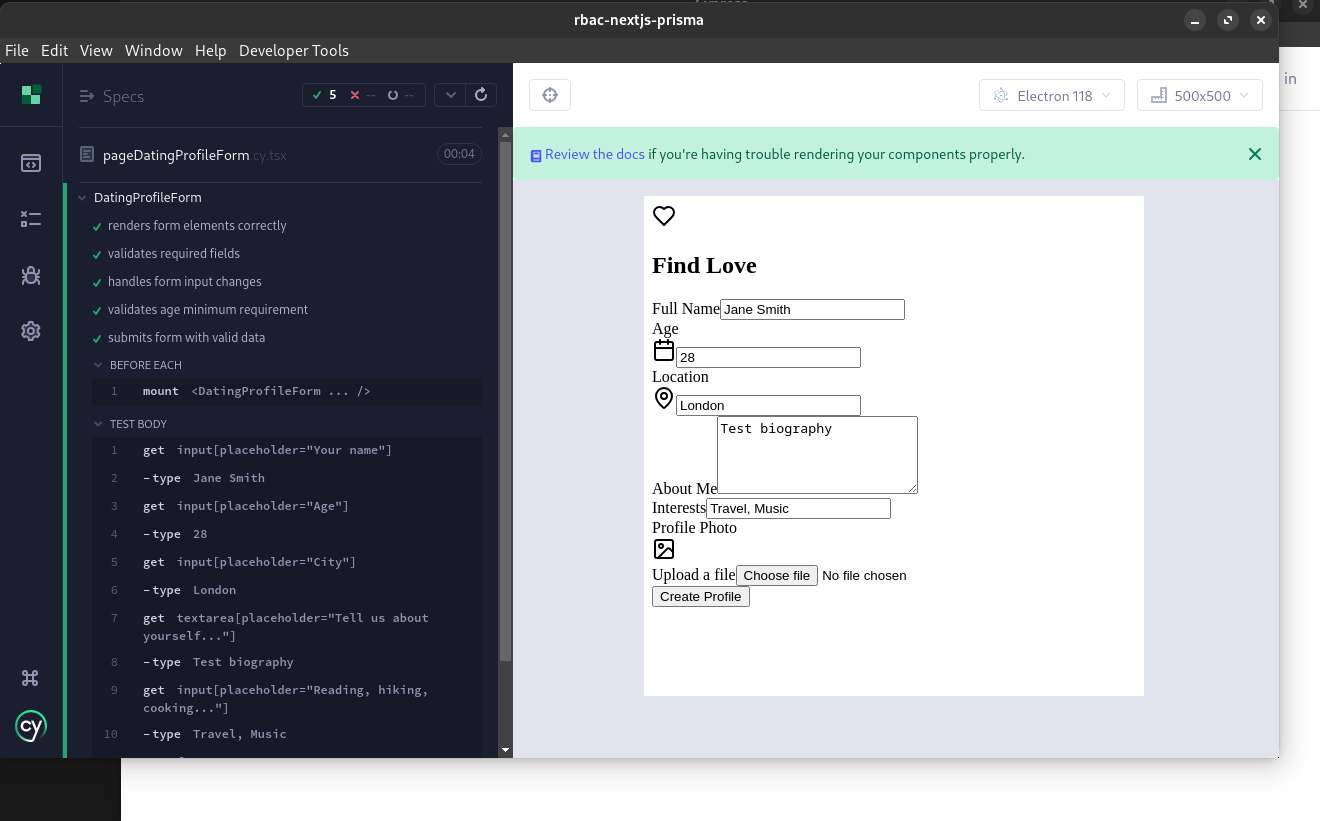1320x821 pixels.
Task: Open keyboard shortcuts command icon
Action: [30, 678]
